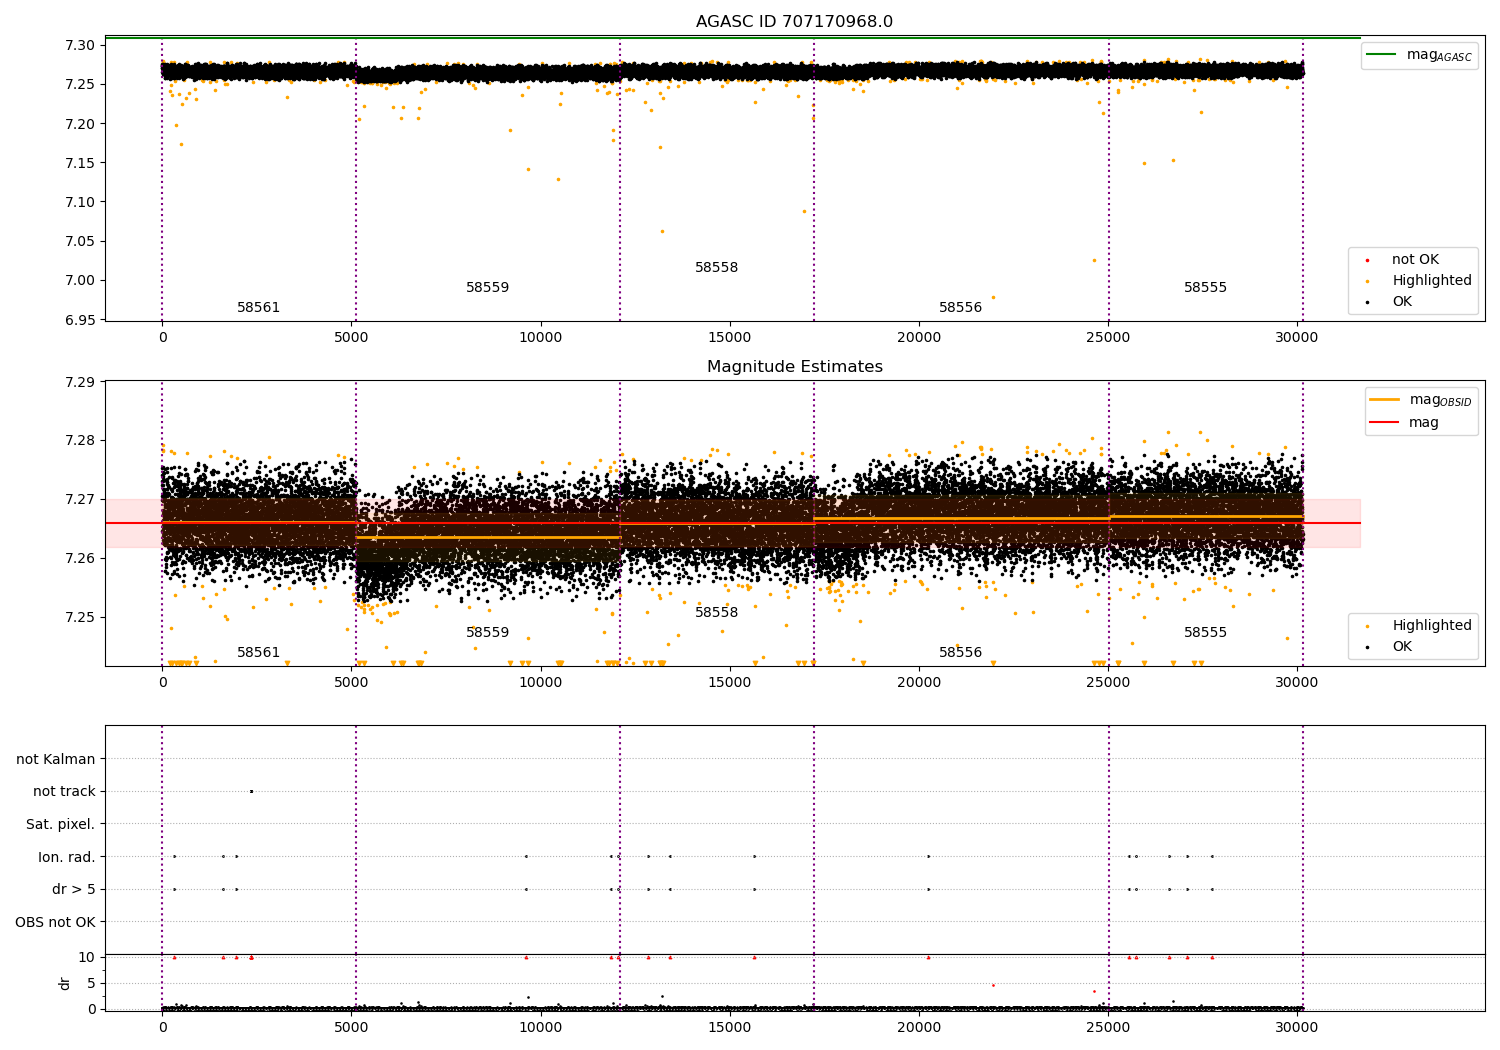The width and height of the screenshot is (1500, 1050).
Task: Click the 30000 x-axis tick under the bottom plot
Action: point(1297,1027)
